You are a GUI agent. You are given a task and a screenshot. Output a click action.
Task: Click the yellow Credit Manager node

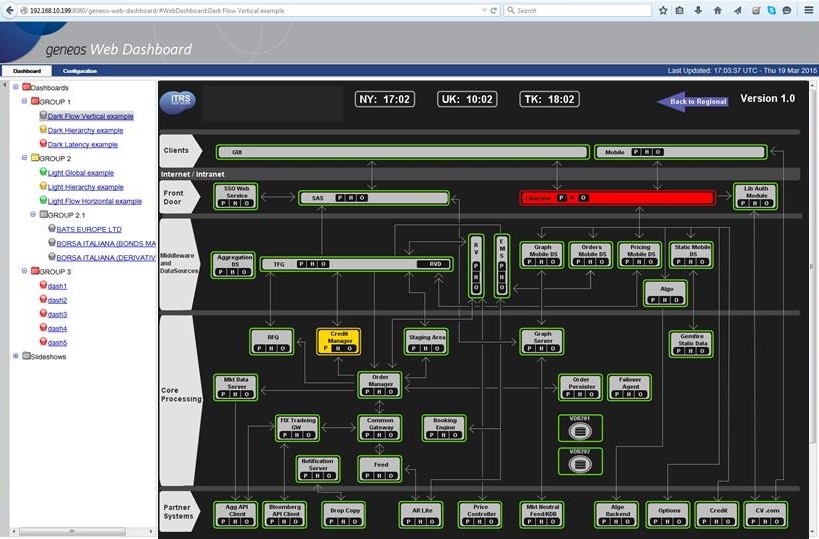[338, 342]
